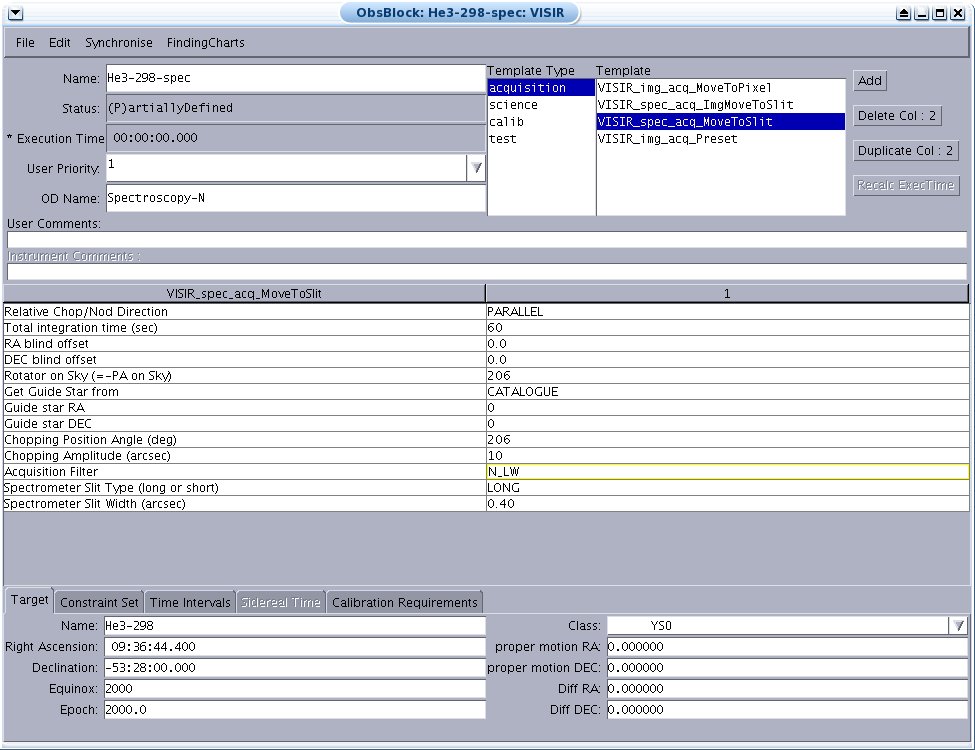The image size is (975, 750).
Task: Select VISIR_spec_acq_ImgMoveToSlit template
Action: coord(721,104)
